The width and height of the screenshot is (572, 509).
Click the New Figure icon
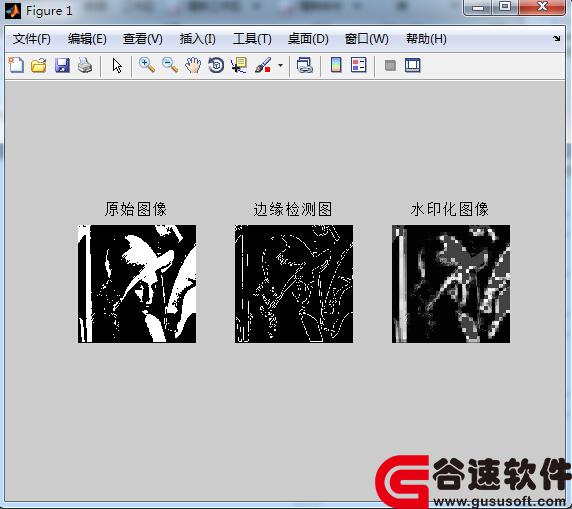click(x=16, y=66)
